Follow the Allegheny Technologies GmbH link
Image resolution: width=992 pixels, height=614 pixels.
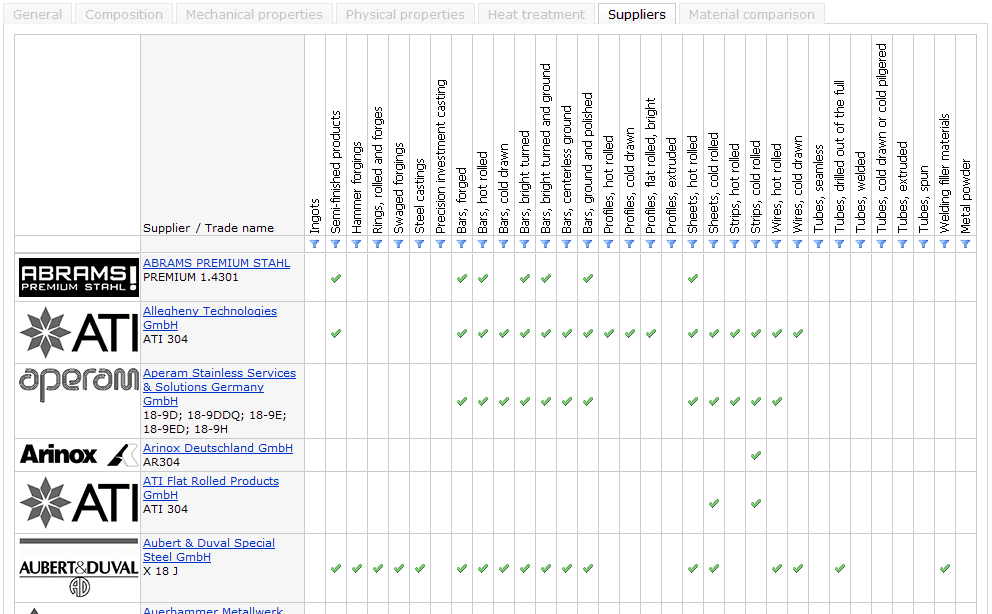tap(210, 318)
